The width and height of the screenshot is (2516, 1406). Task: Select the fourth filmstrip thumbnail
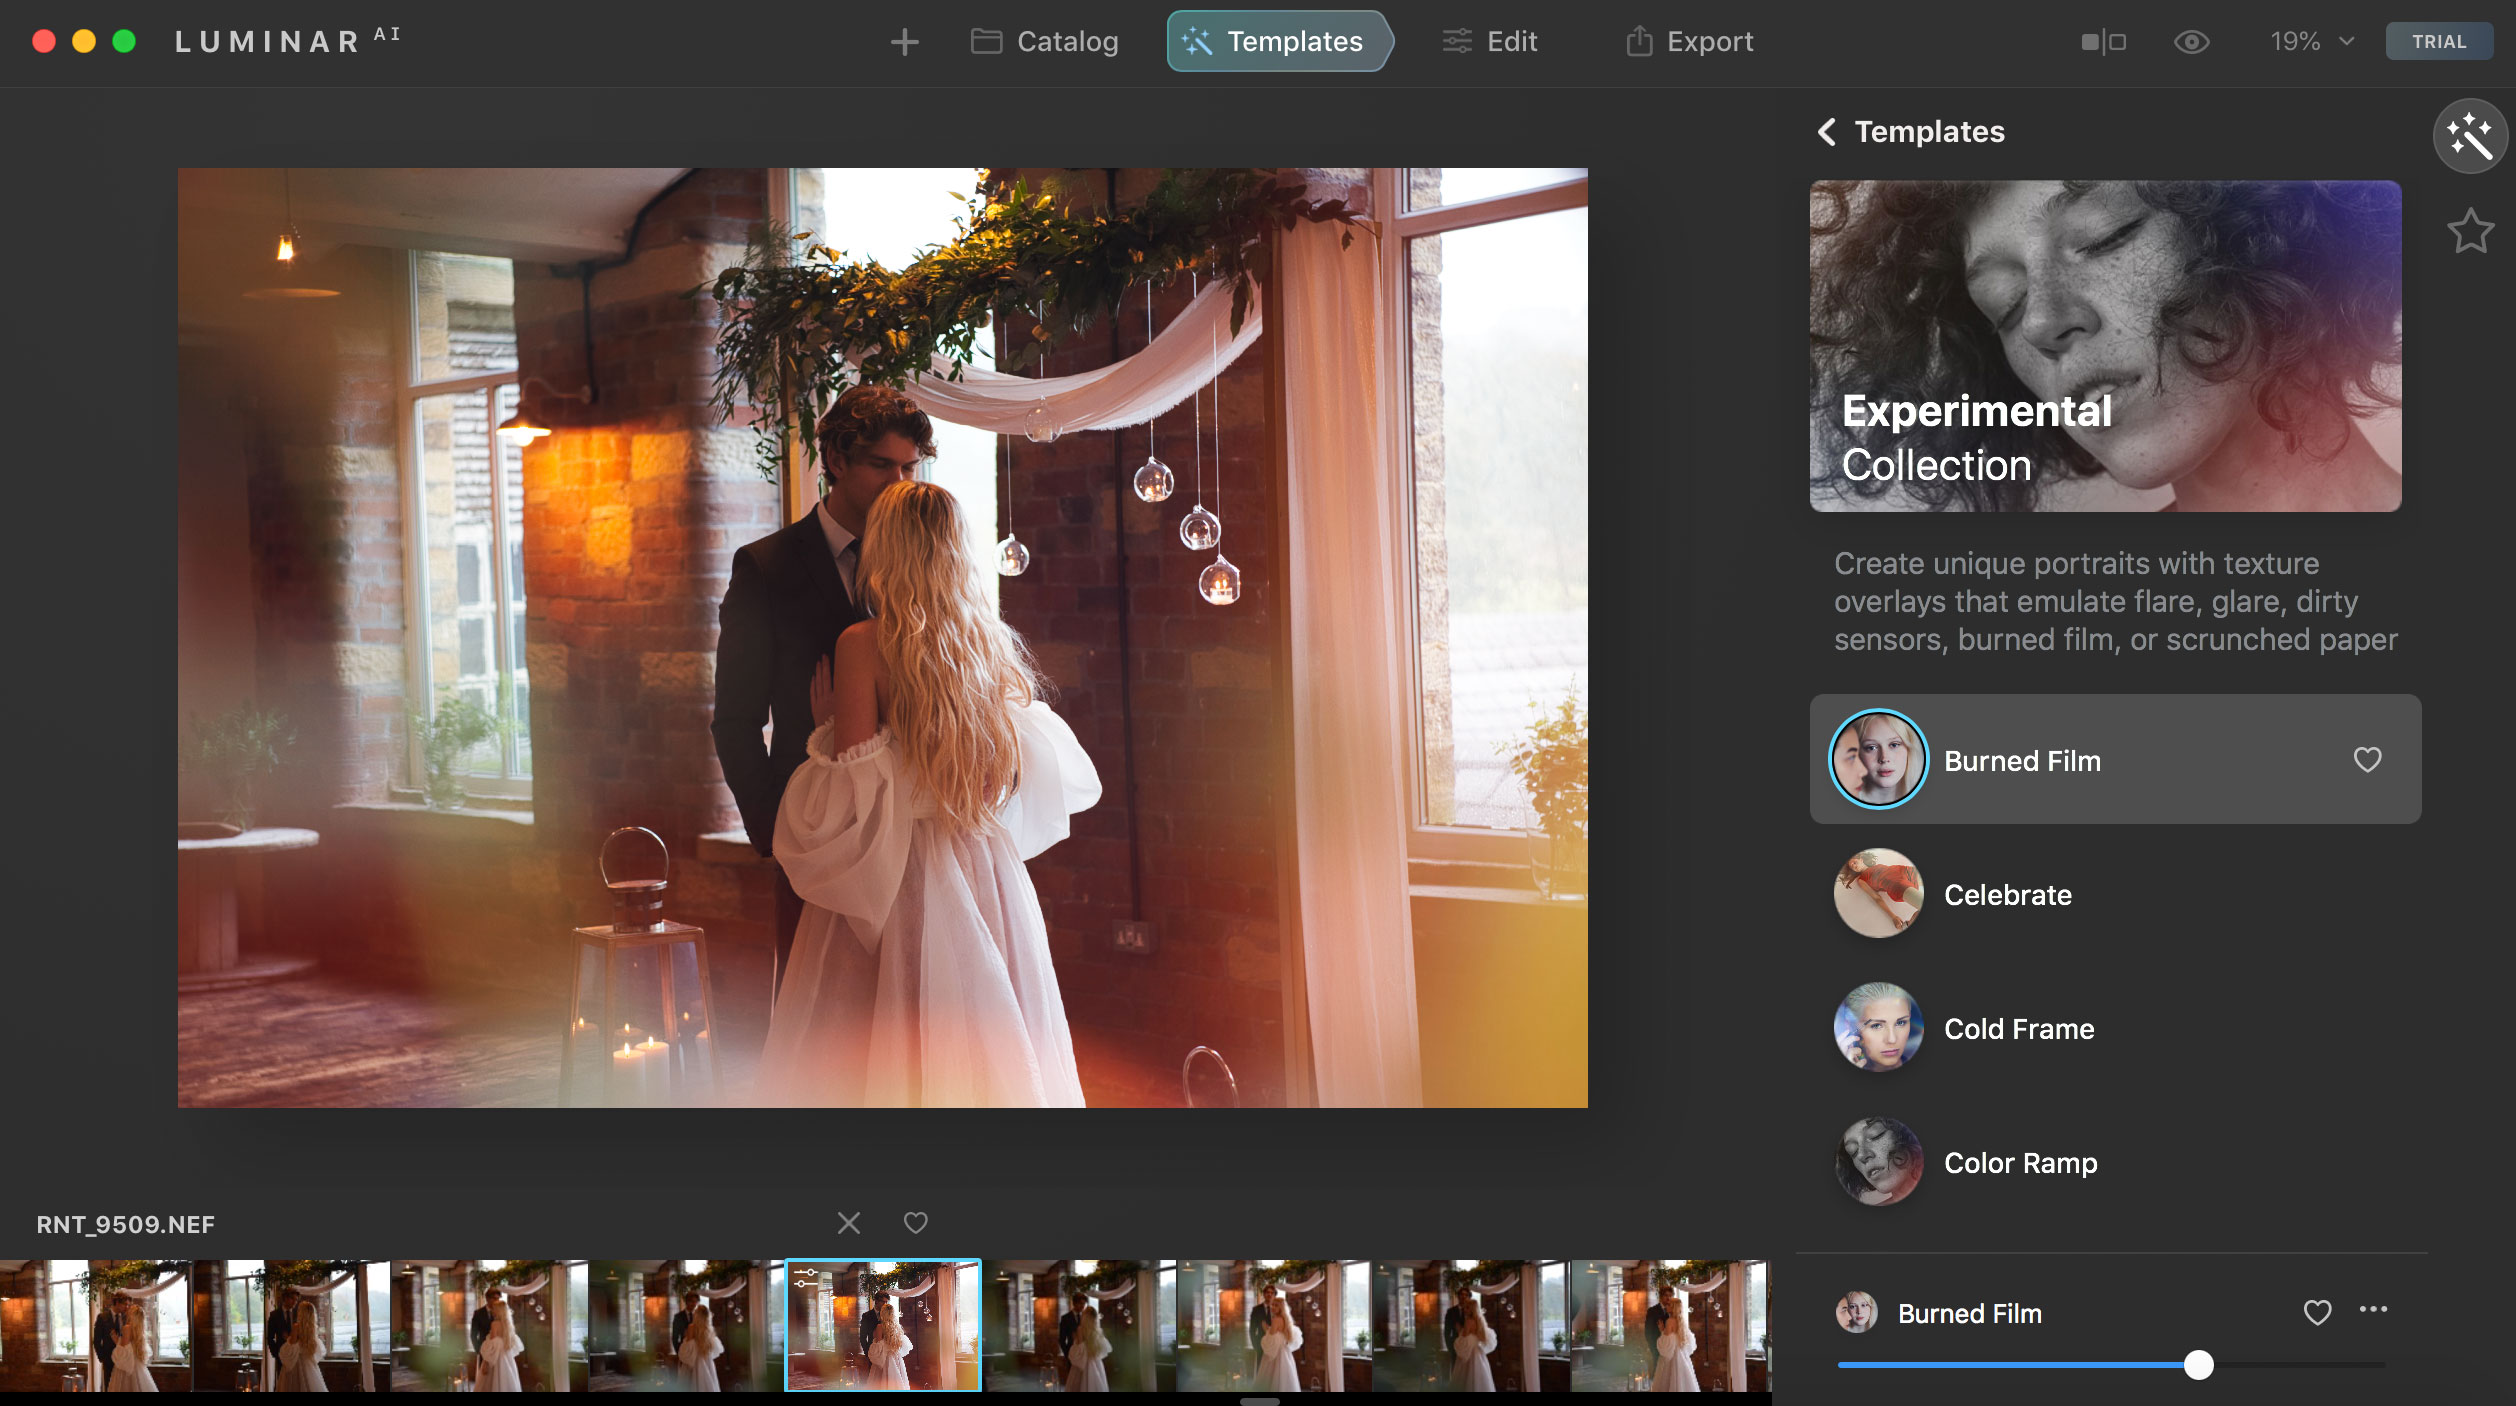click(x=685, y=1326)
